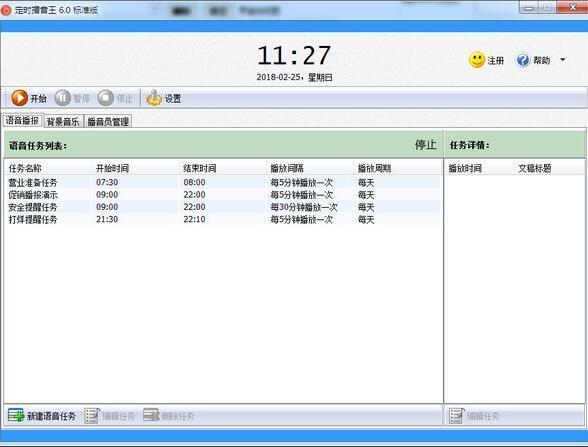Select the 营业准备任务 row
This screenshot has height=447, width=588.
pos(223,182)
